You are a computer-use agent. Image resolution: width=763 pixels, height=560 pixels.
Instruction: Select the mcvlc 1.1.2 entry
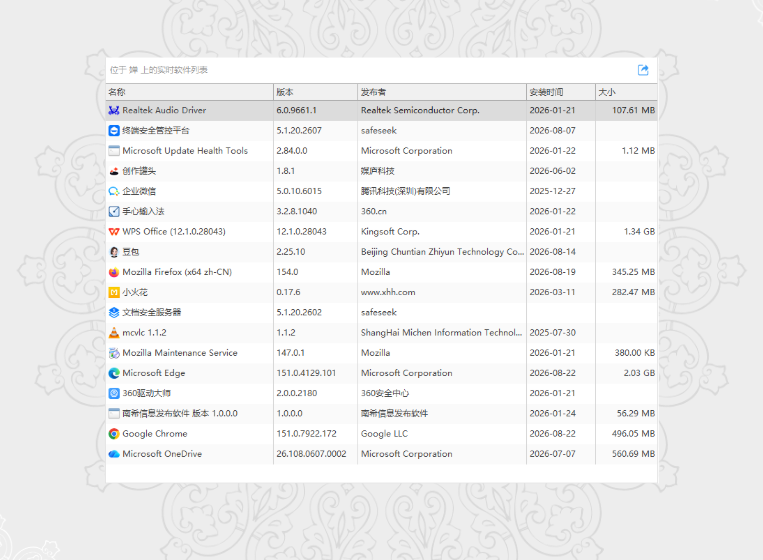145,333
